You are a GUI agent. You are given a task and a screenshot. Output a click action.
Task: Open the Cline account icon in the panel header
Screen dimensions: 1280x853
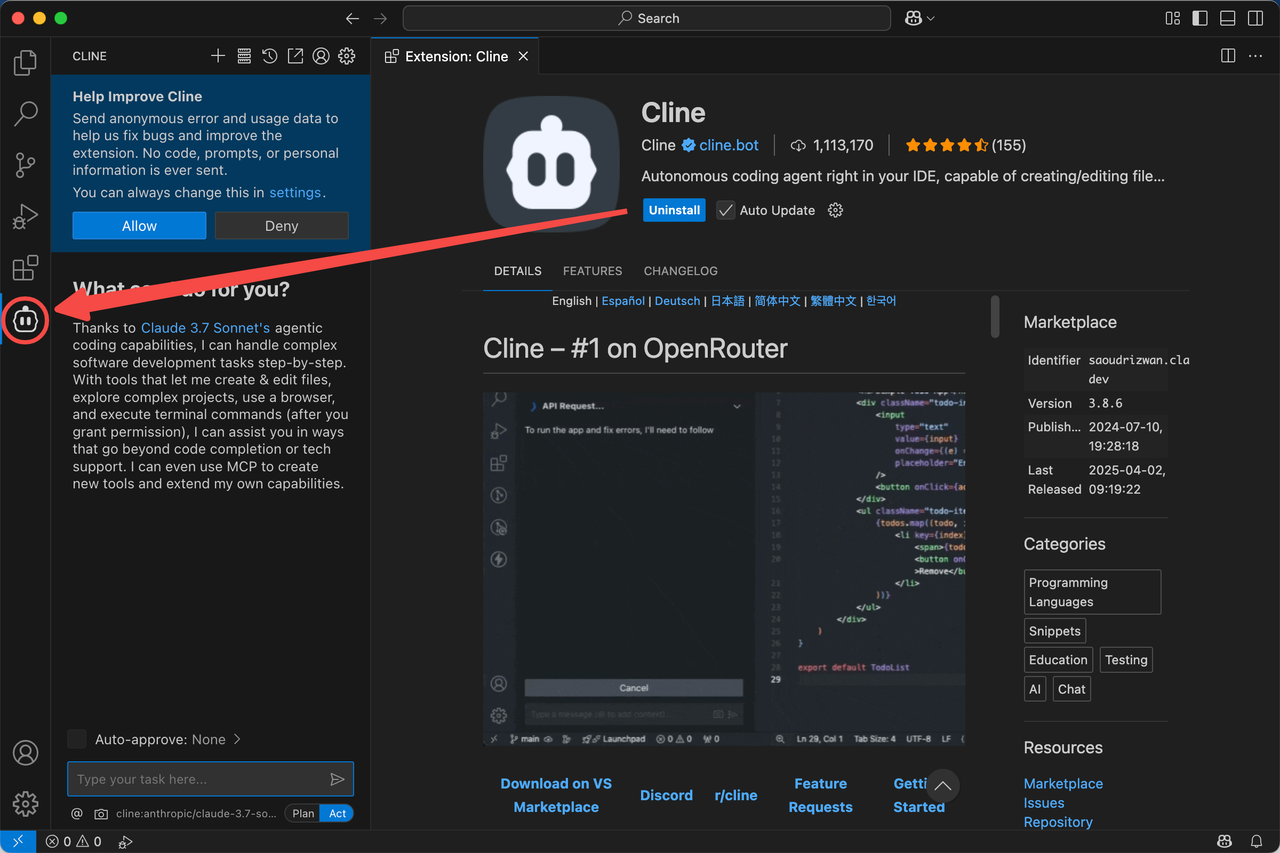click(321, 56)
